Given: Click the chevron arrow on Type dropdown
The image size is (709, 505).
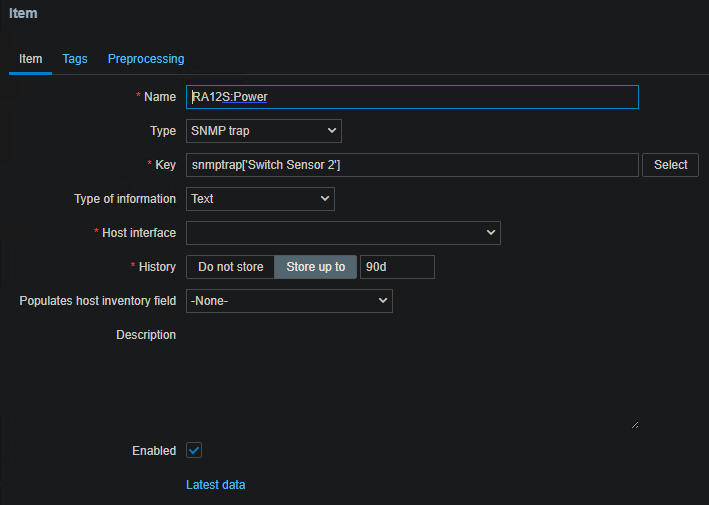Looking at the screenshot, I should [332, 131].
